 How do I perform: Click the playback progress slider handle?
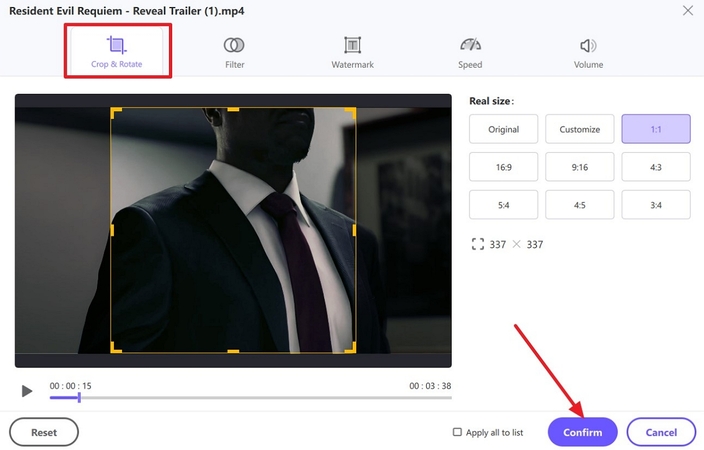point(79,397)
